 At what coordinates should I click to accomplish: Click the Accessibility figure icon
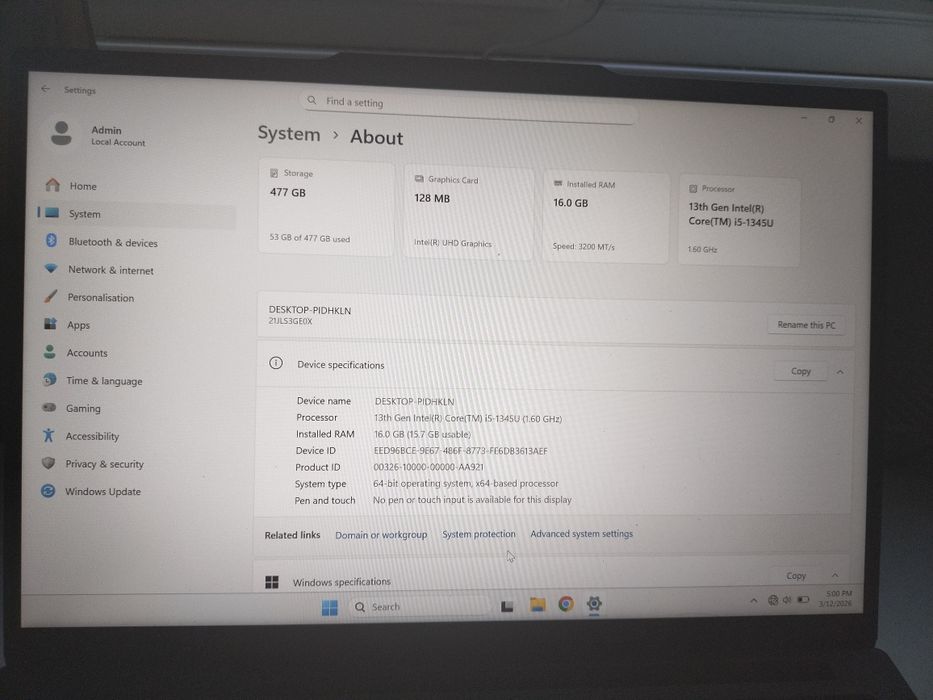(48, 435)
